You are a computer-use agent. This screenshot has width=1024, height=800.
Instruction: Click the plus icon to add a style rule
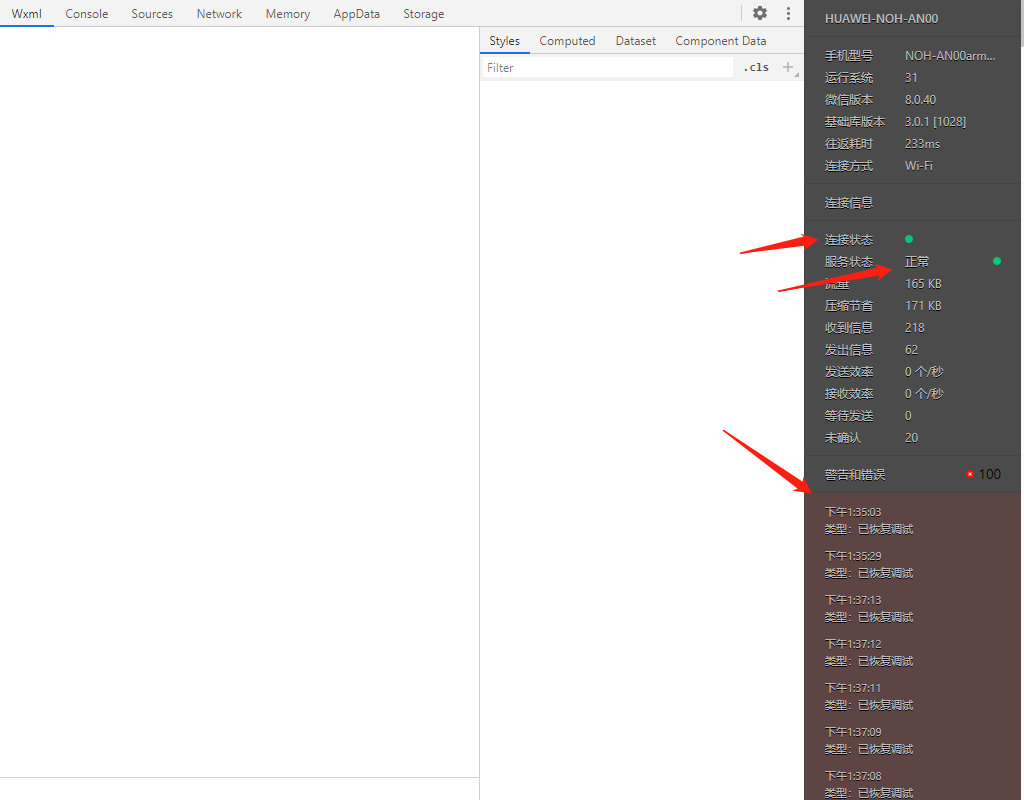click(788, 67)
